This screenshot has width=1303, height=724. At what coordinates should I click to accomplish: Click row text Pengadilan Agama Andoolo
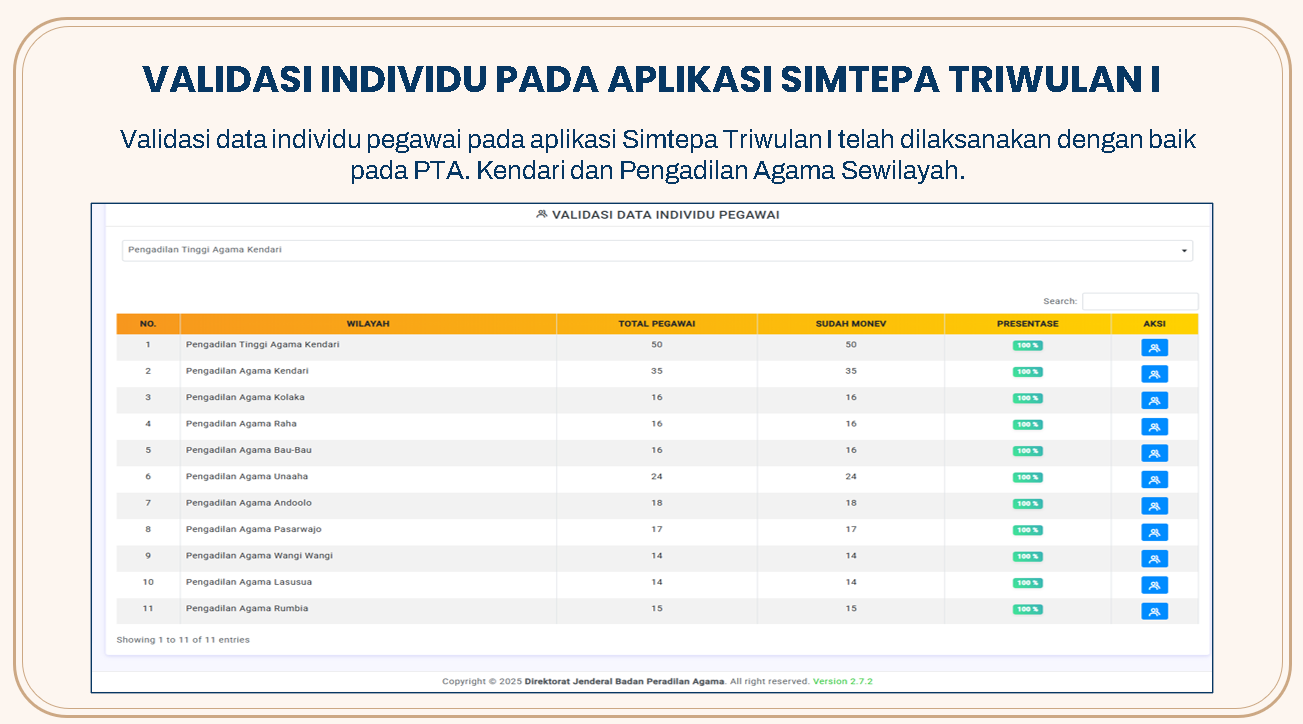(247, 503)
